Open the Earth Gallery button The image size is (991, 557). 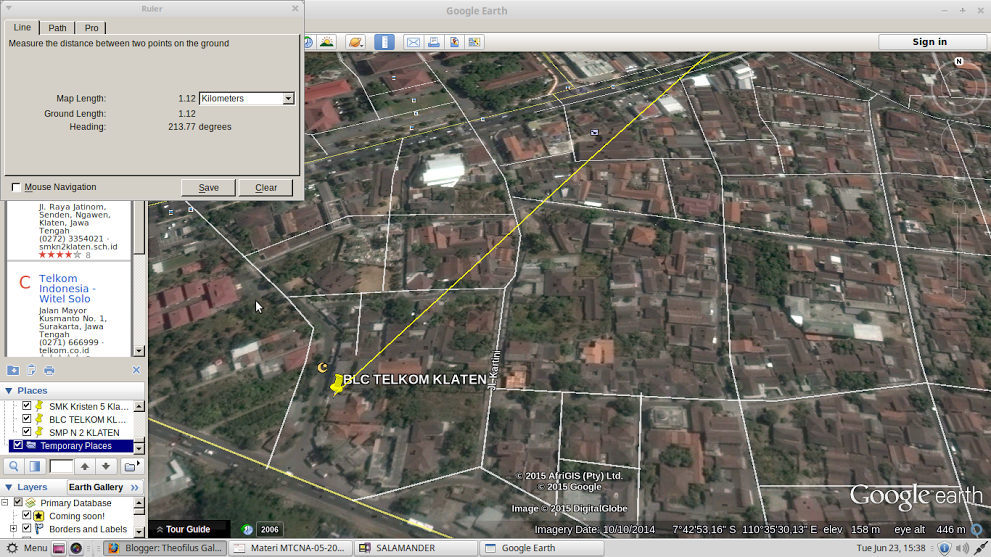(104, 487)
